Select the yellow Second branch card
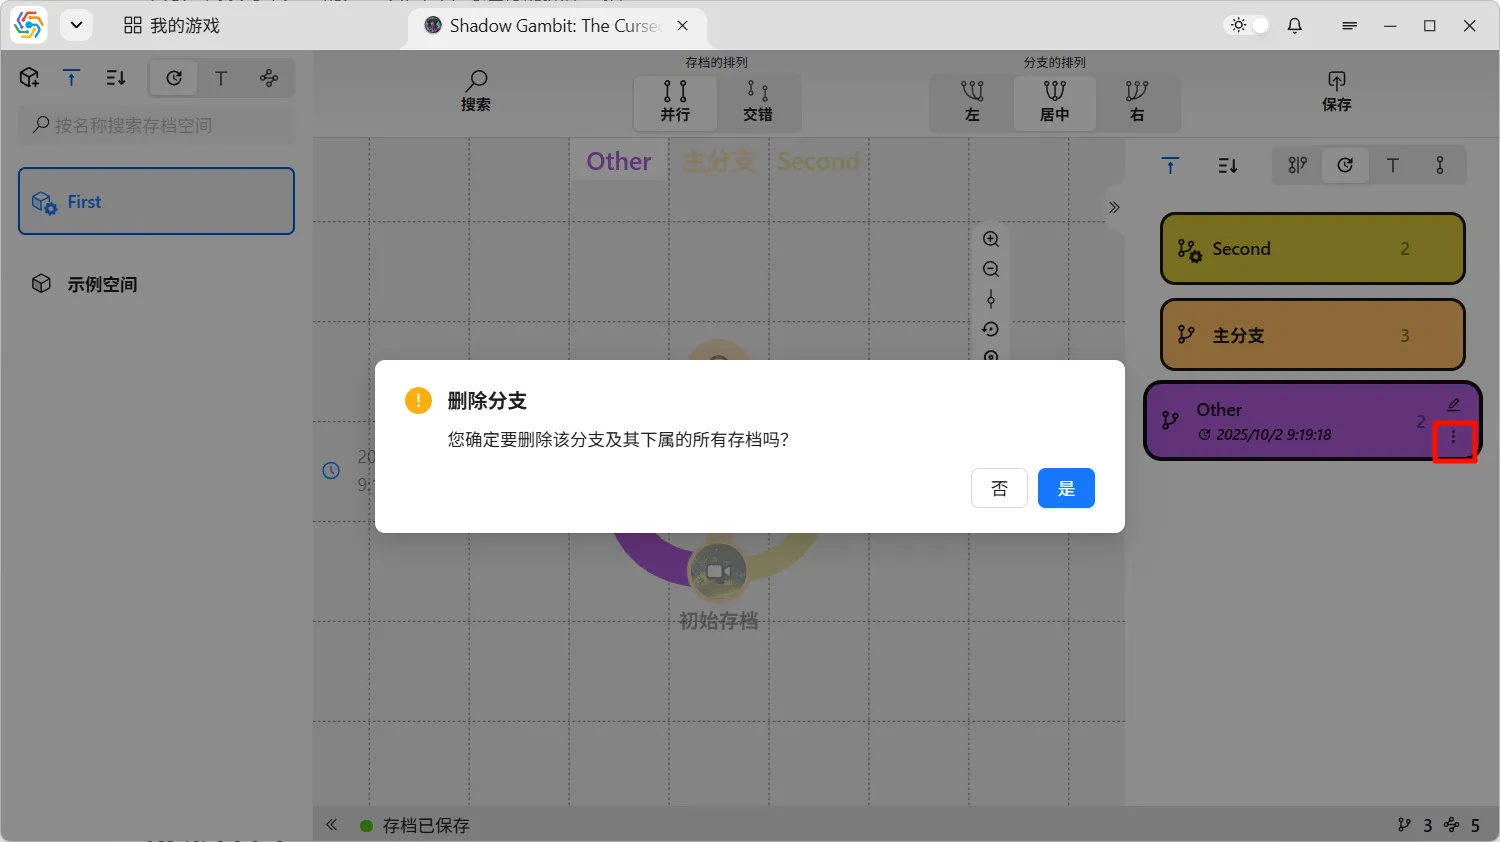This screenshot has width=1500, height=842. tap(1312, 249)
